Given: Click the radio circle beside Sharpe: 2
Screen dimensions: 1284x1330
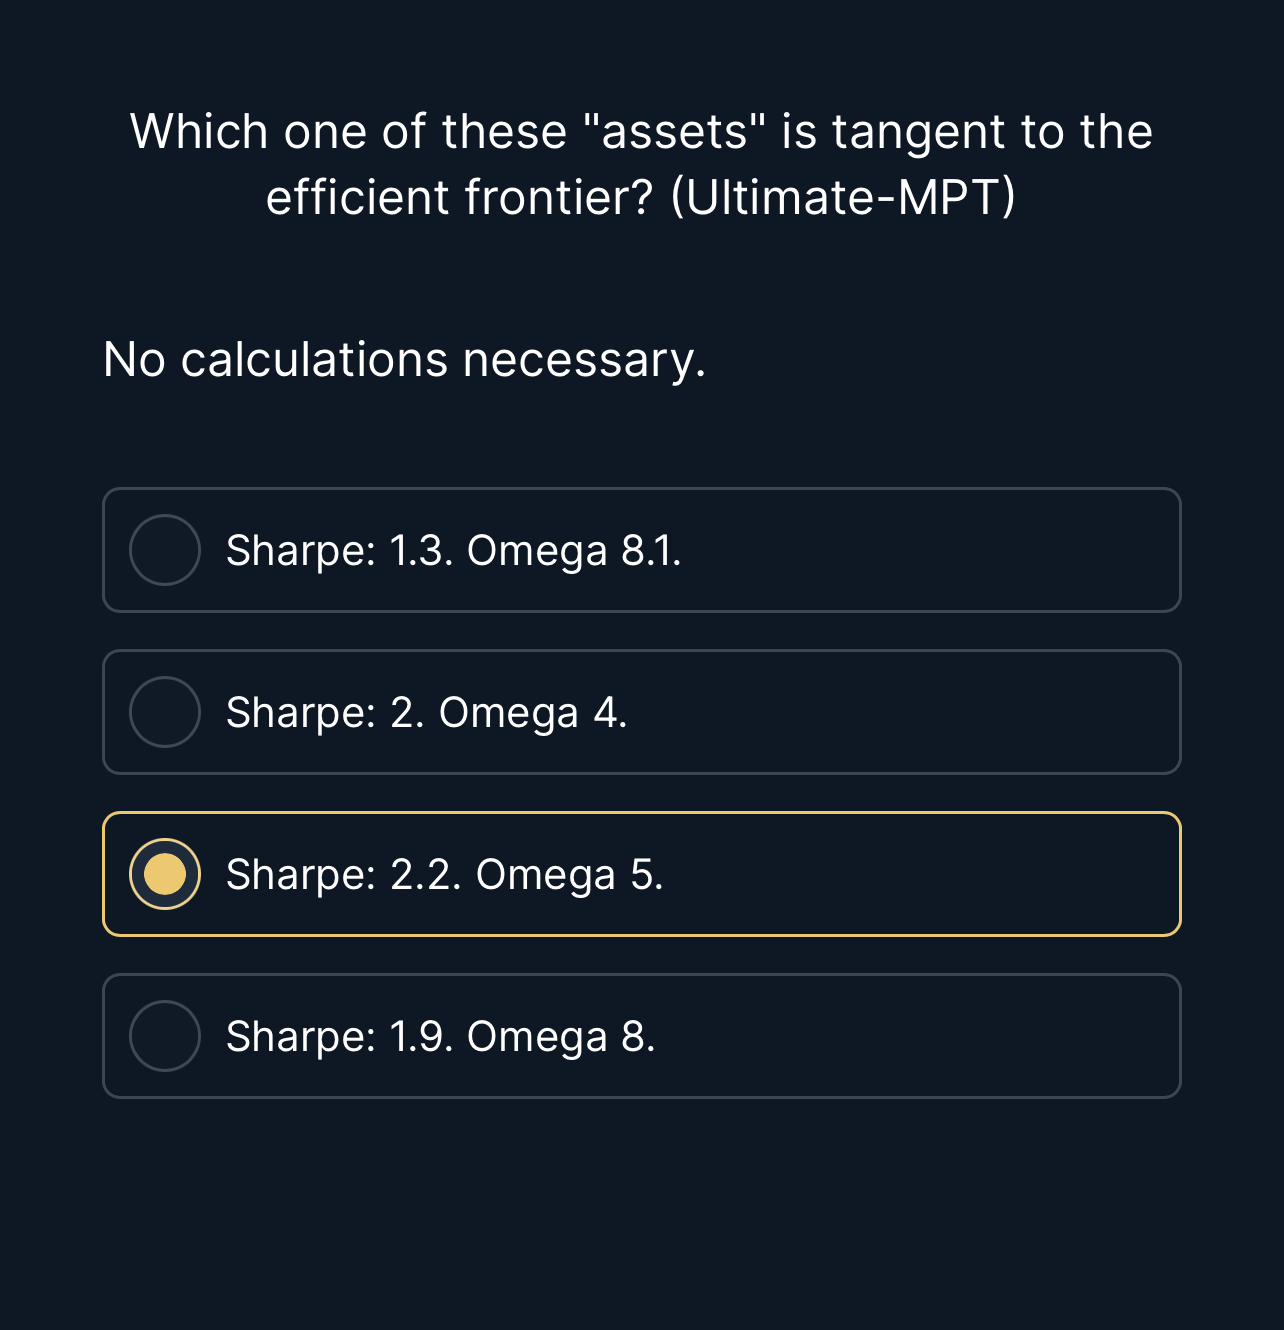Looking at the screenshot, I should click(165, 712).
